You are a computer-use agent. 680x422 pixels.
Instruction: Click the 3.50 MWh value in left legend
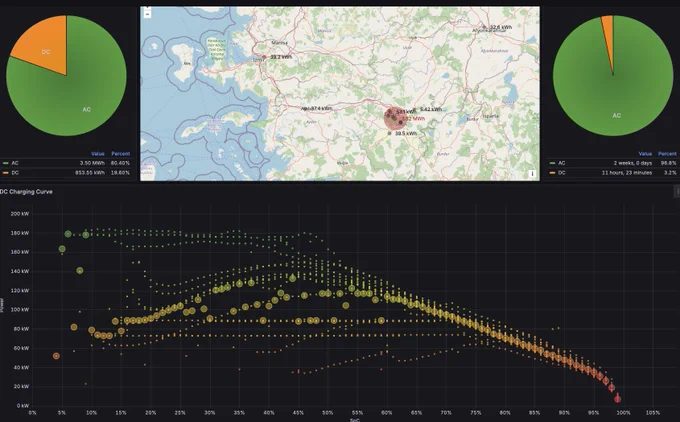[x=92, y=163]
